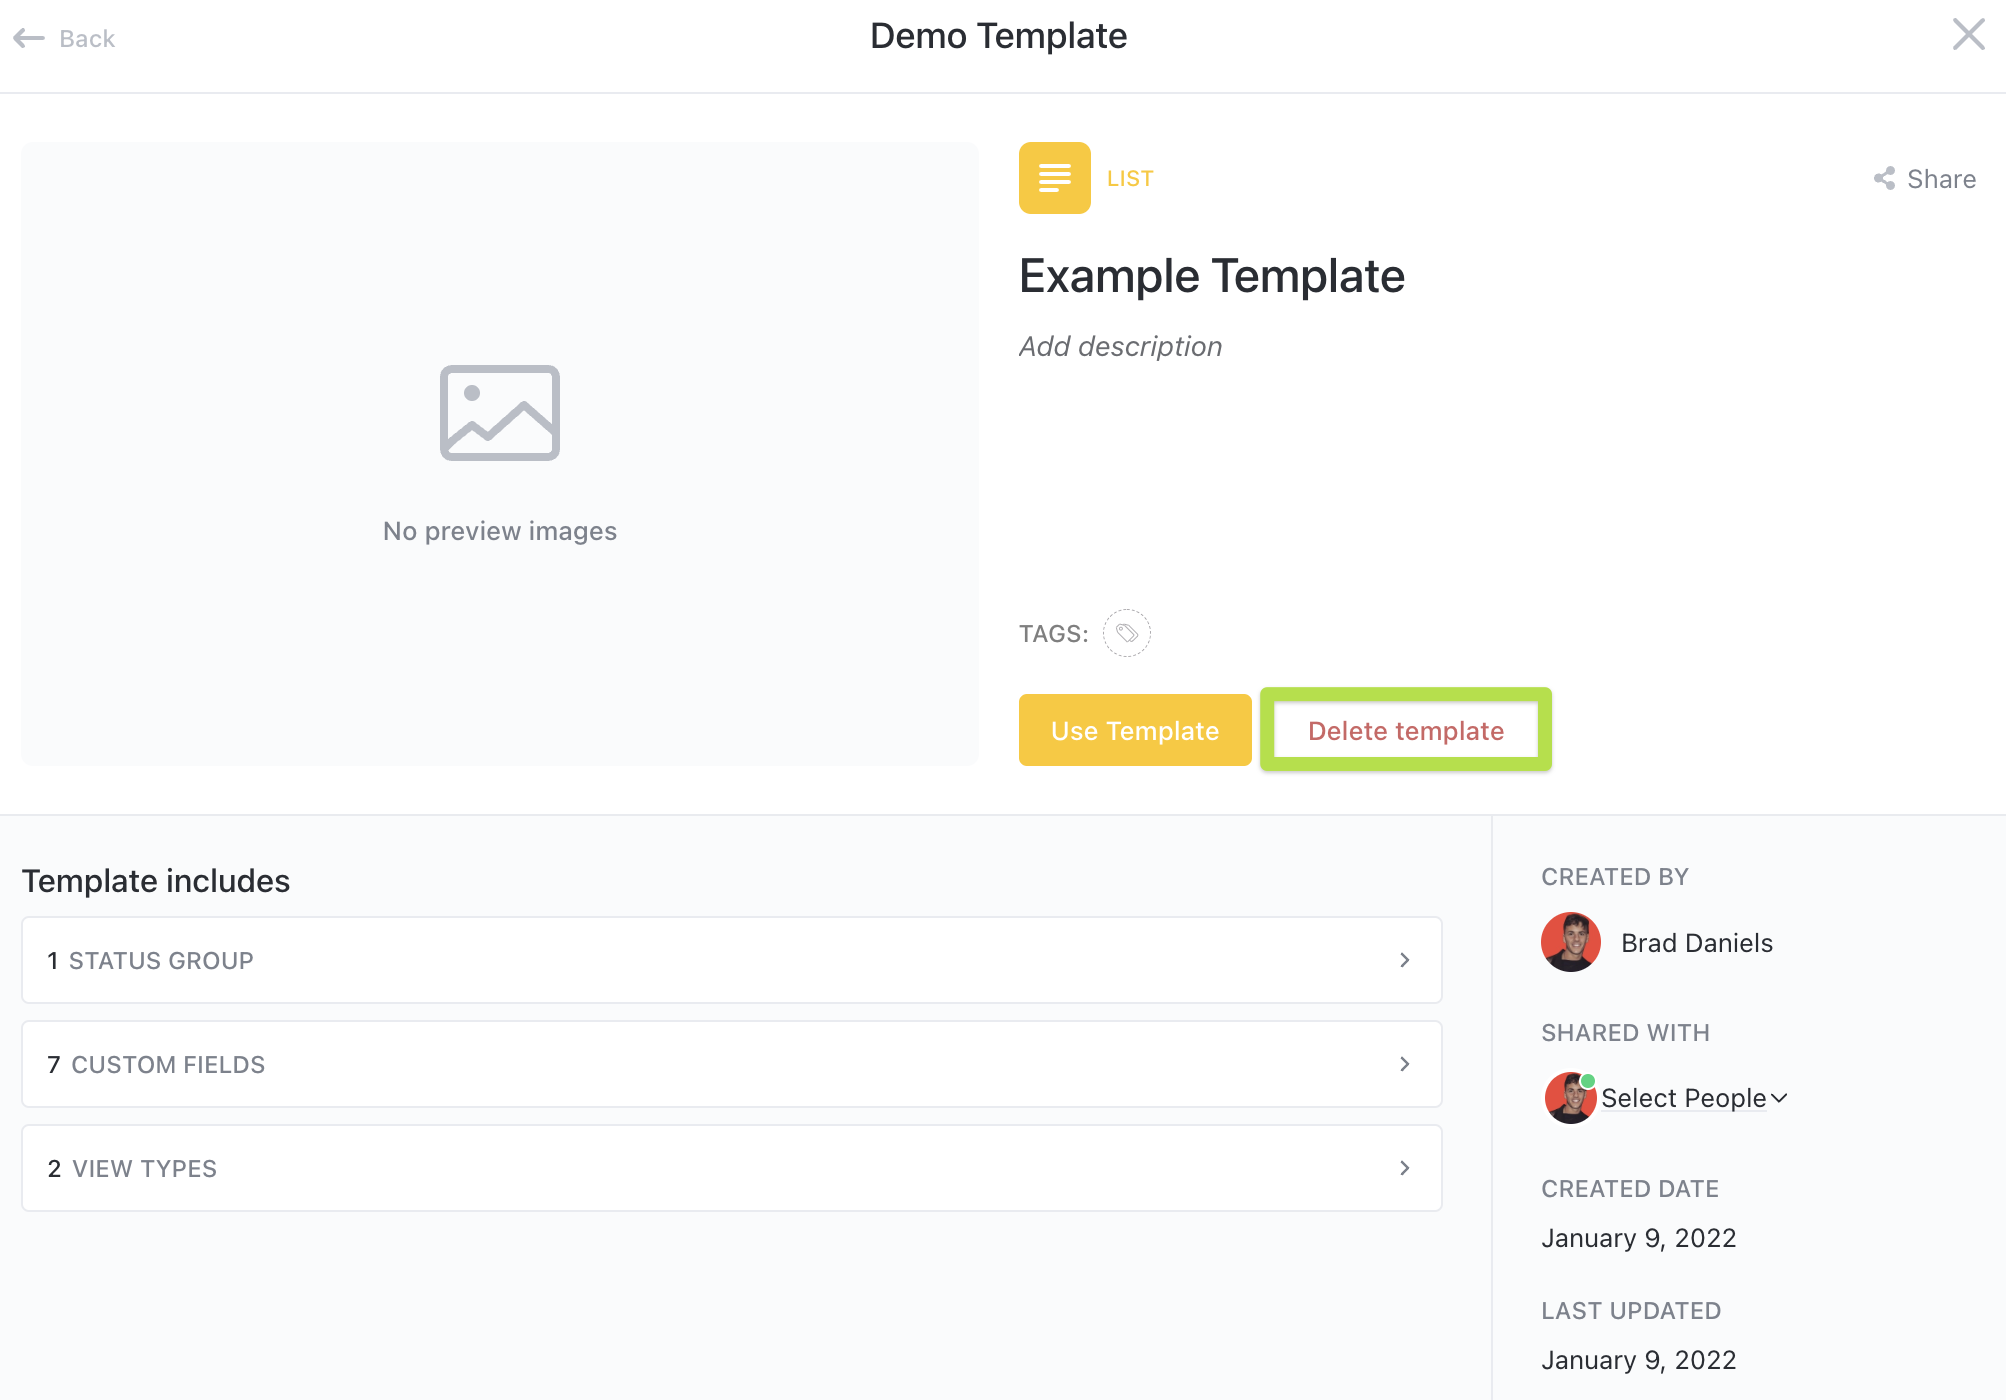Close the Demo Template dialog

tap(1968, 35)
